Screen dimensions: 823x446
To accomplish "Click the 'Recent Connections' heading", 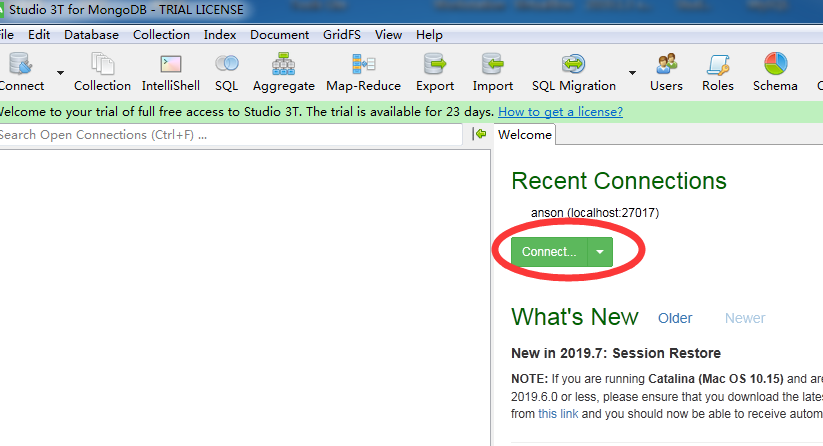I will [619, 181].
